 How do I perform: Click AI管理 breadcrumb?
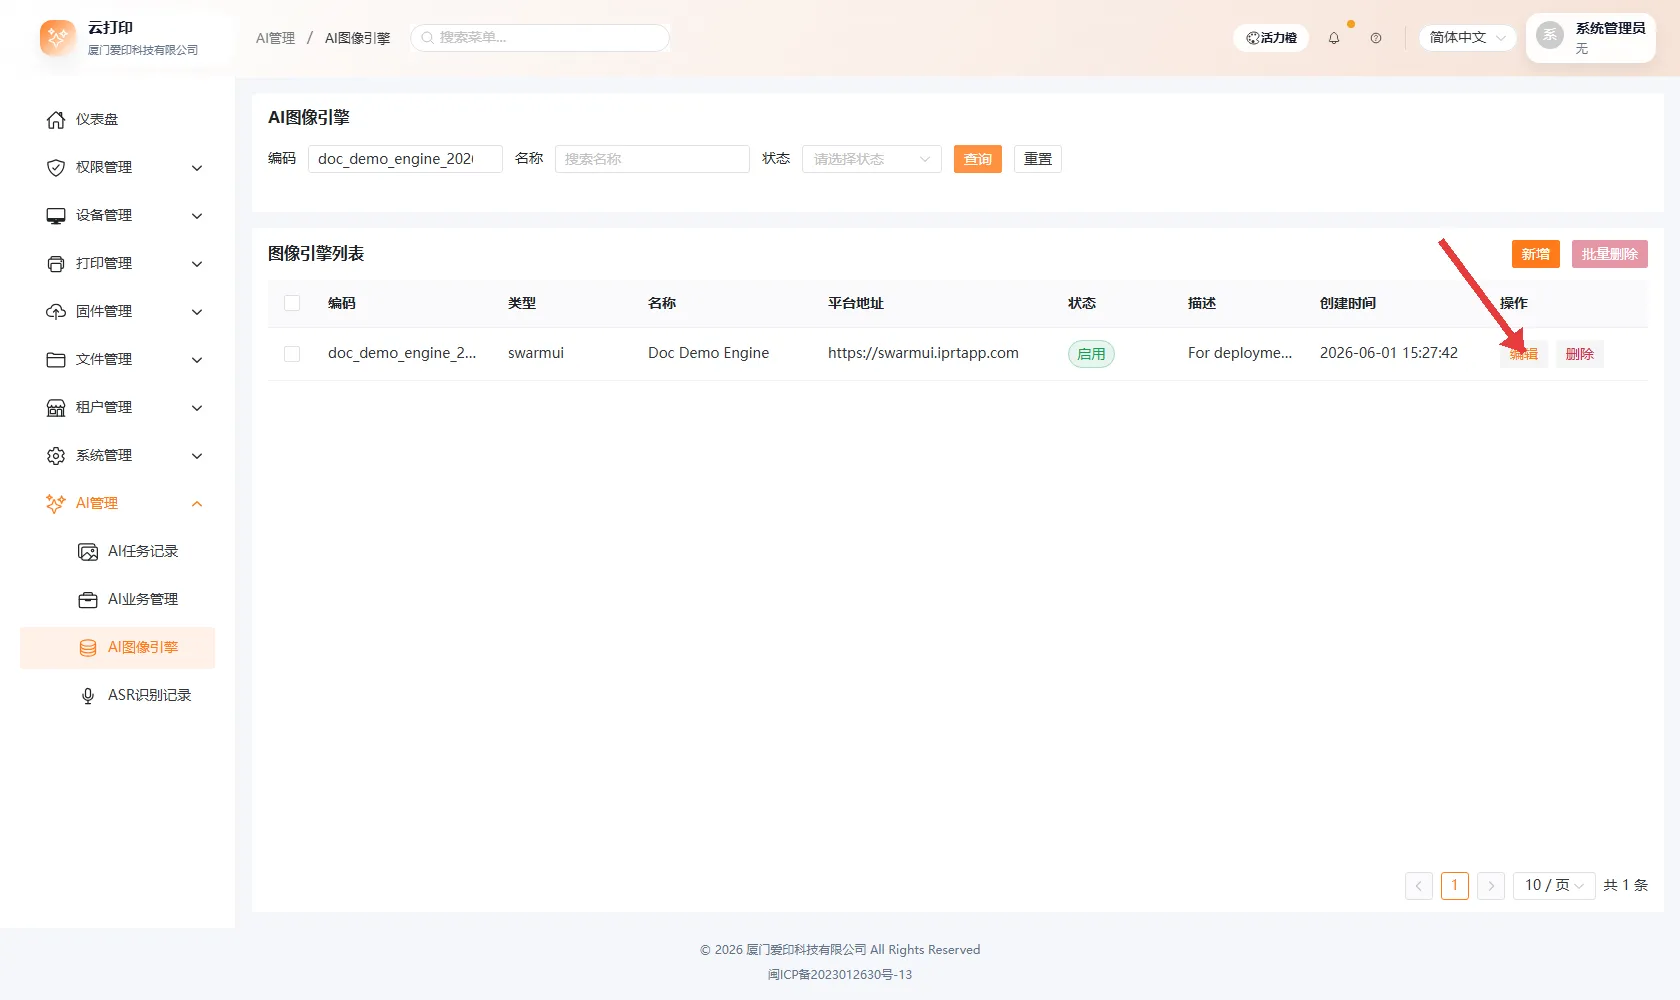(275, 38)
